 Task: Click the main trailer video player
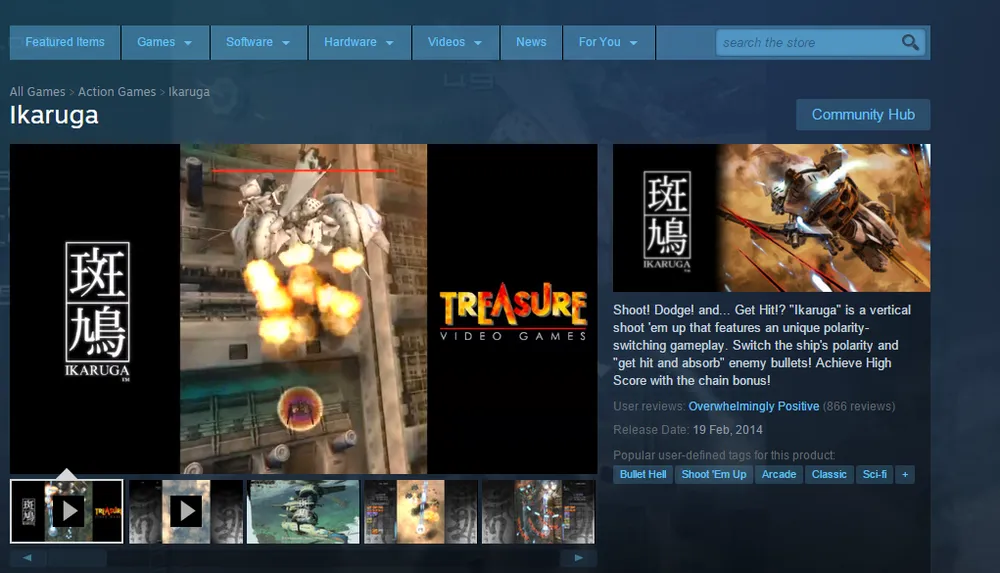[x=304, y=309]
